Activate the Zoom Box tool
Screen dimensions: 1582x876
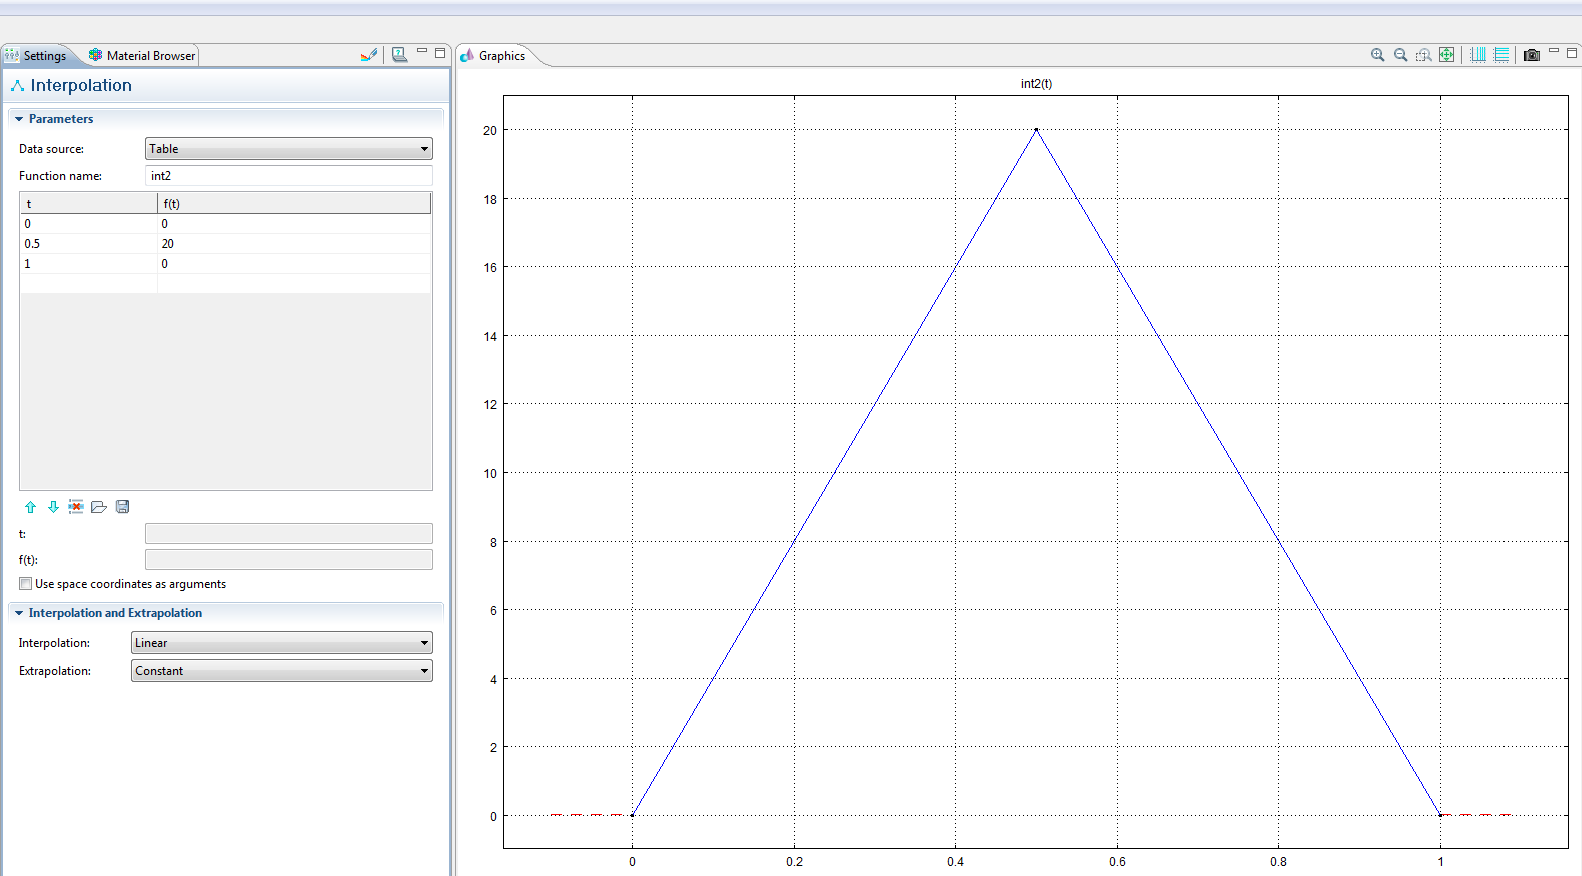click(1423, 55)
